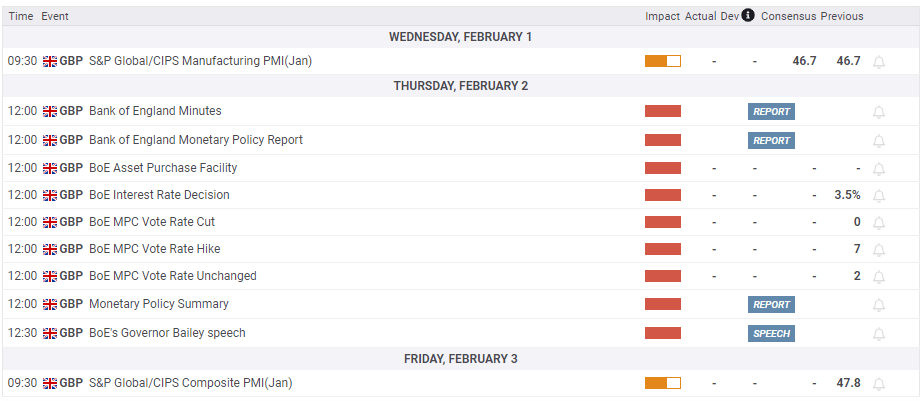Click the Dev info icon in header
This screenshot has height=401, width=920.
pos(748,16)
